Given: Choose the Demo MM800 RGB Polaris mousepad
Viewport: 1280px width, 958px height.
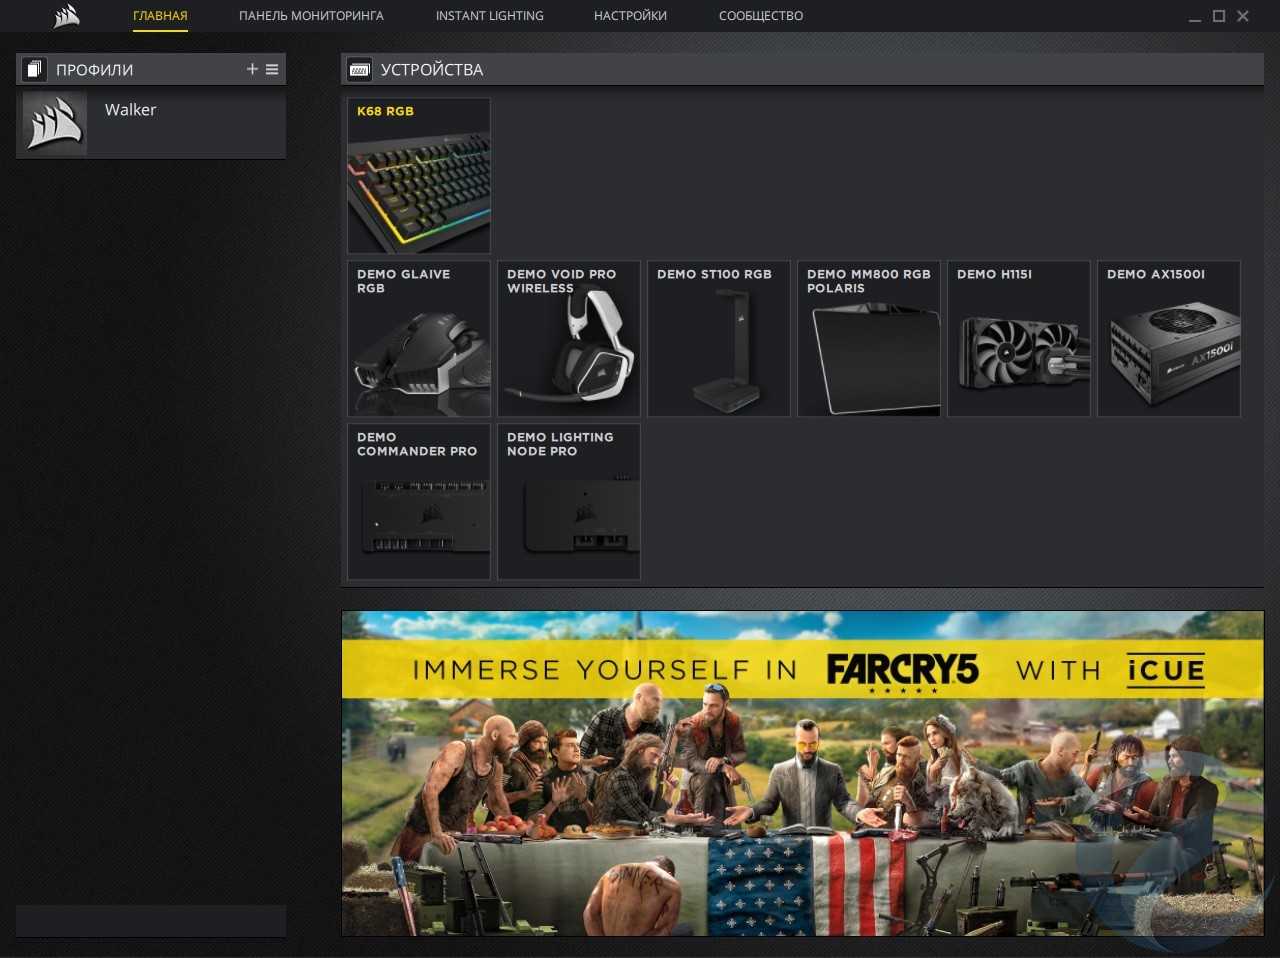Looking at the screenshot, I should [868, 339].
